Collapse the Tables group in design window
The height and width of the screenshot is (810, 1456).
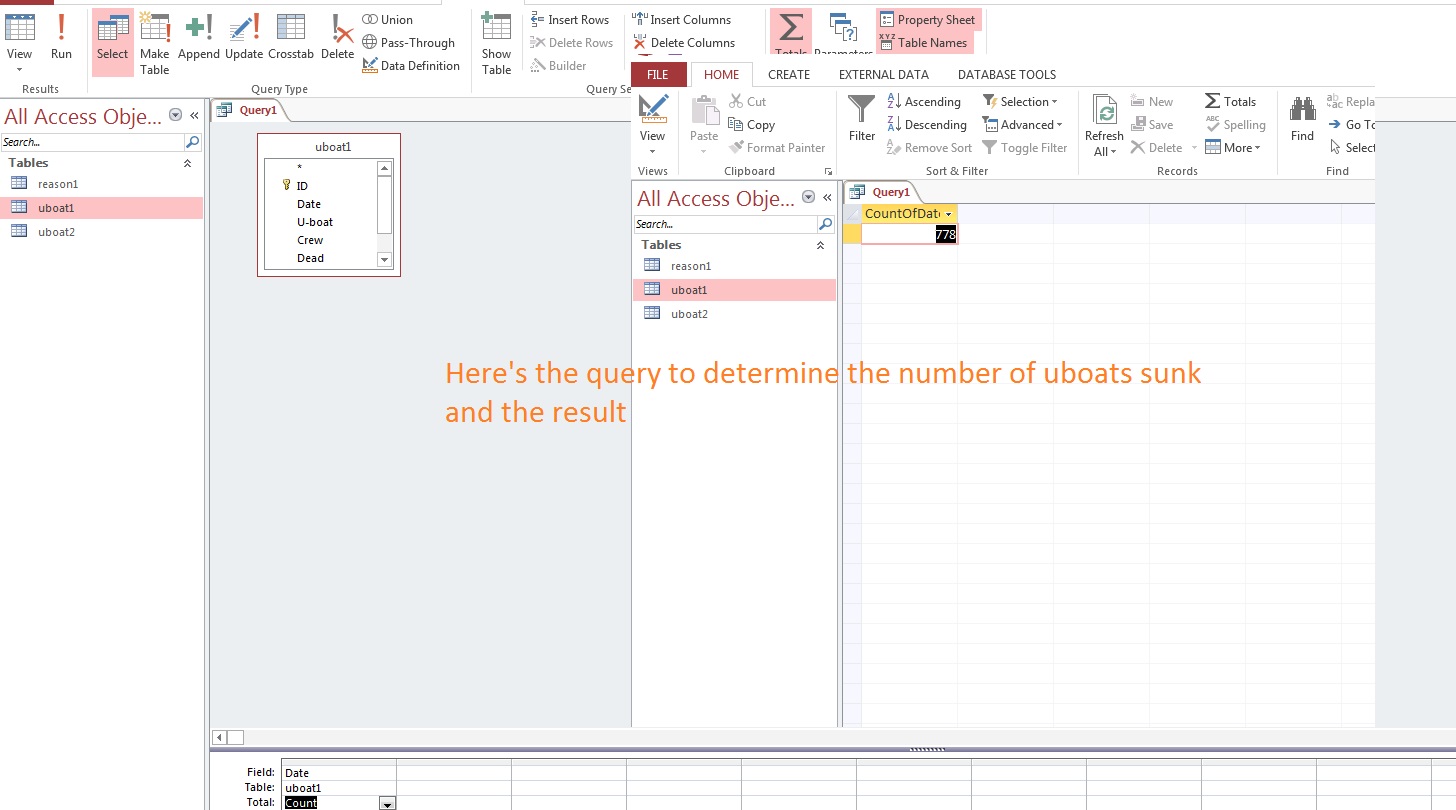(187, 163)
